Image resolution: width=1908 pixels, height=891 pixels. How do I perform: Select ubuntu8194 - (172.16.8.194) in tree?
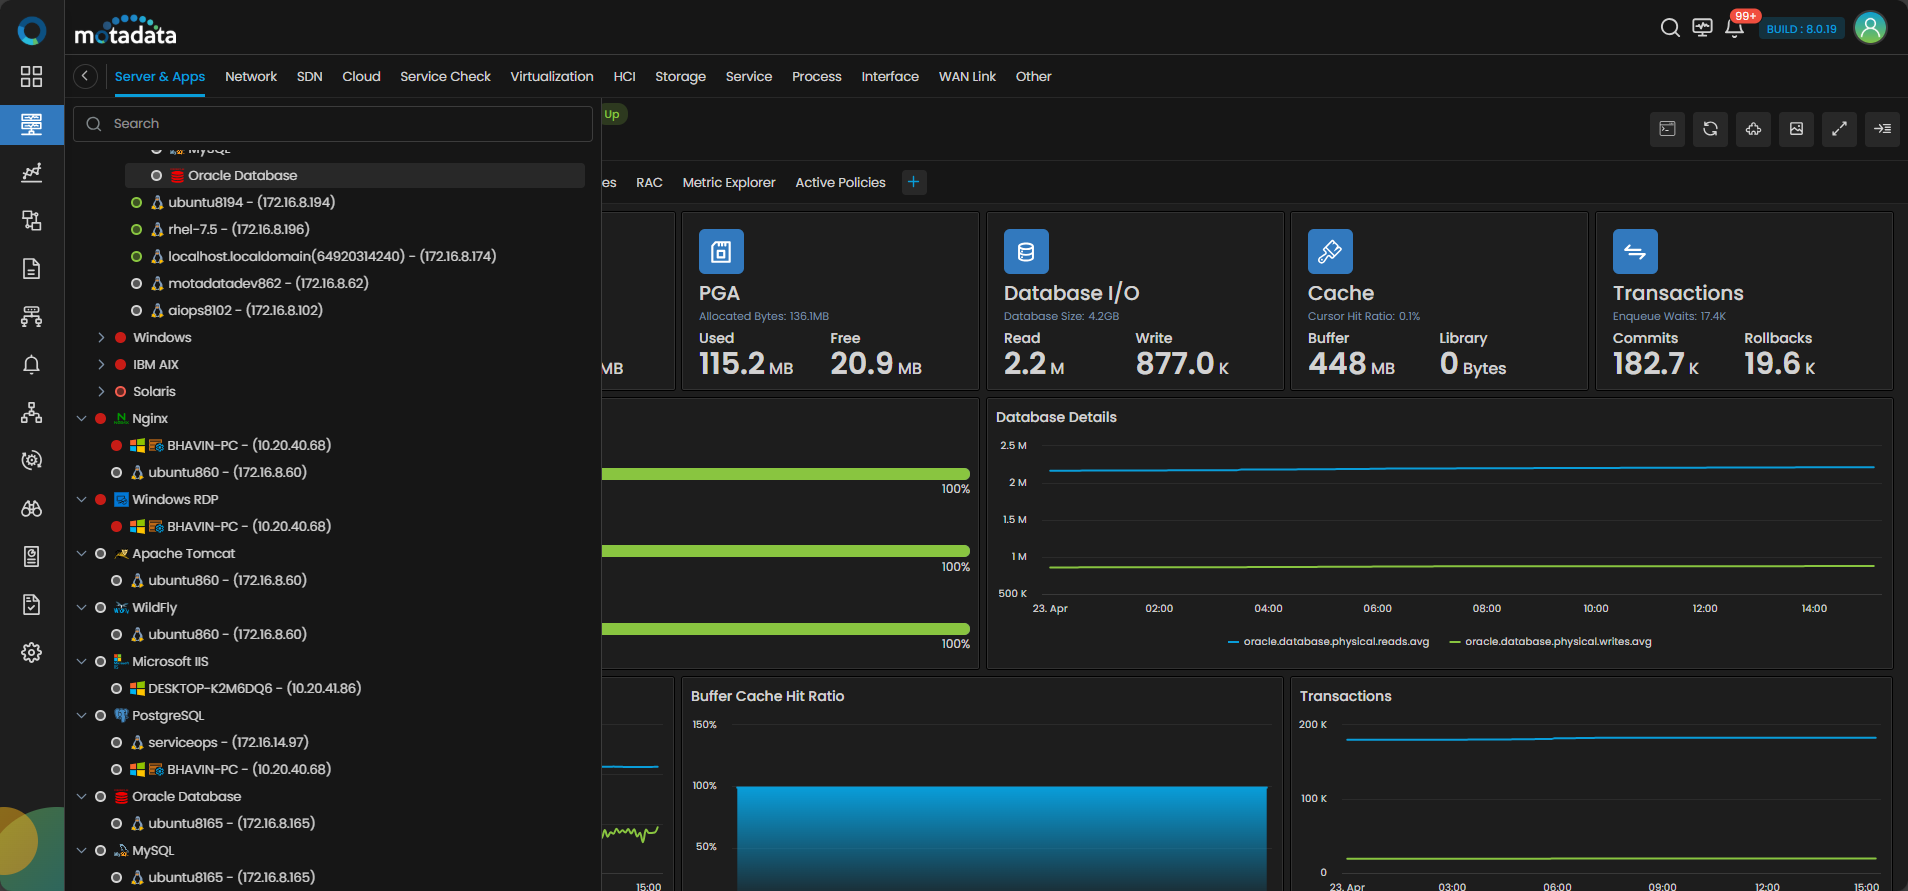[251, 202]
